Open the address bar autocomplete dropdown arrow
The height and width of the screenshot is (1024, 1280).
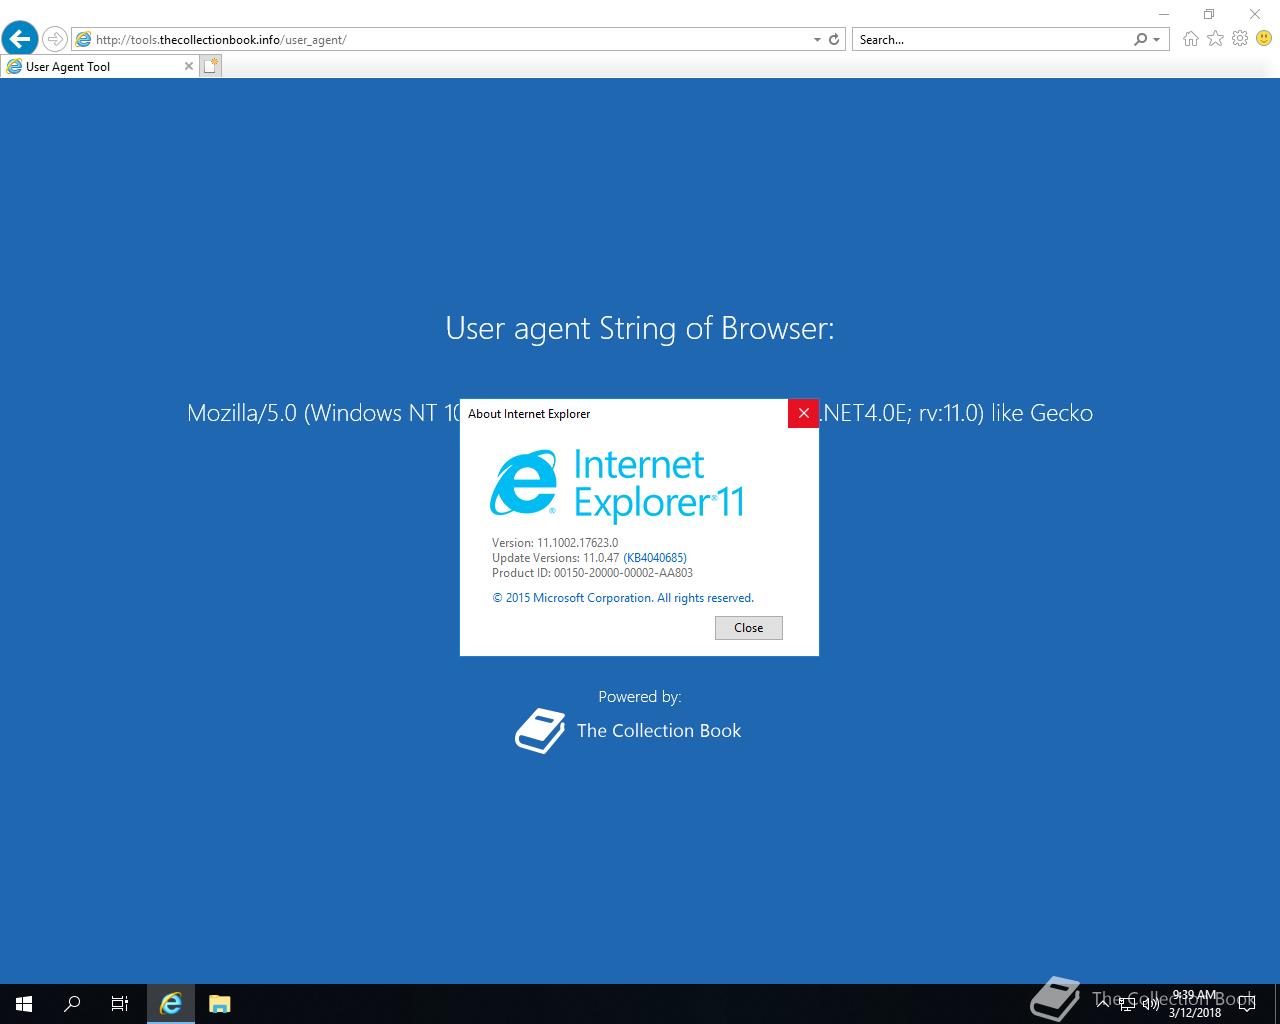[x=817, y=40]
